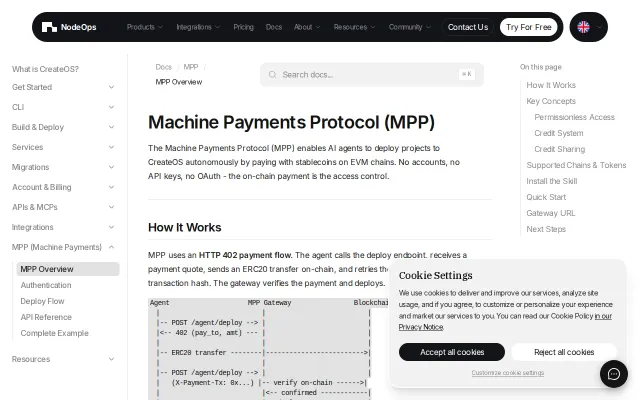Image resolution: width=640 pixels, height=400 pixels.
Task: Expand the CLI sidebar section
Action: pyautogui.click(x=63, y=107)
